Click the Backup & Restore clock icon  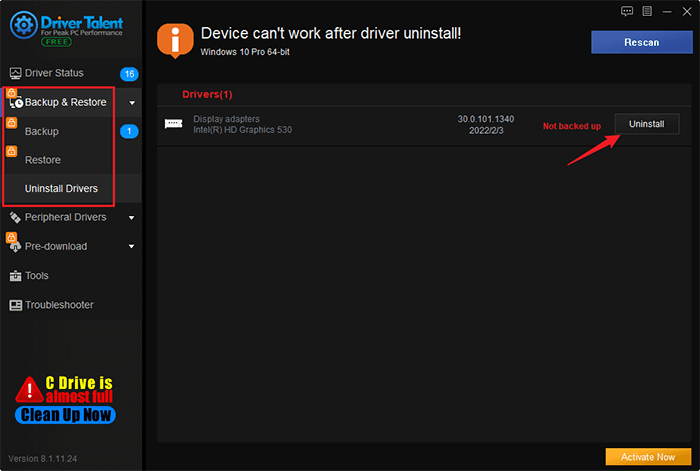click(16, 103)
